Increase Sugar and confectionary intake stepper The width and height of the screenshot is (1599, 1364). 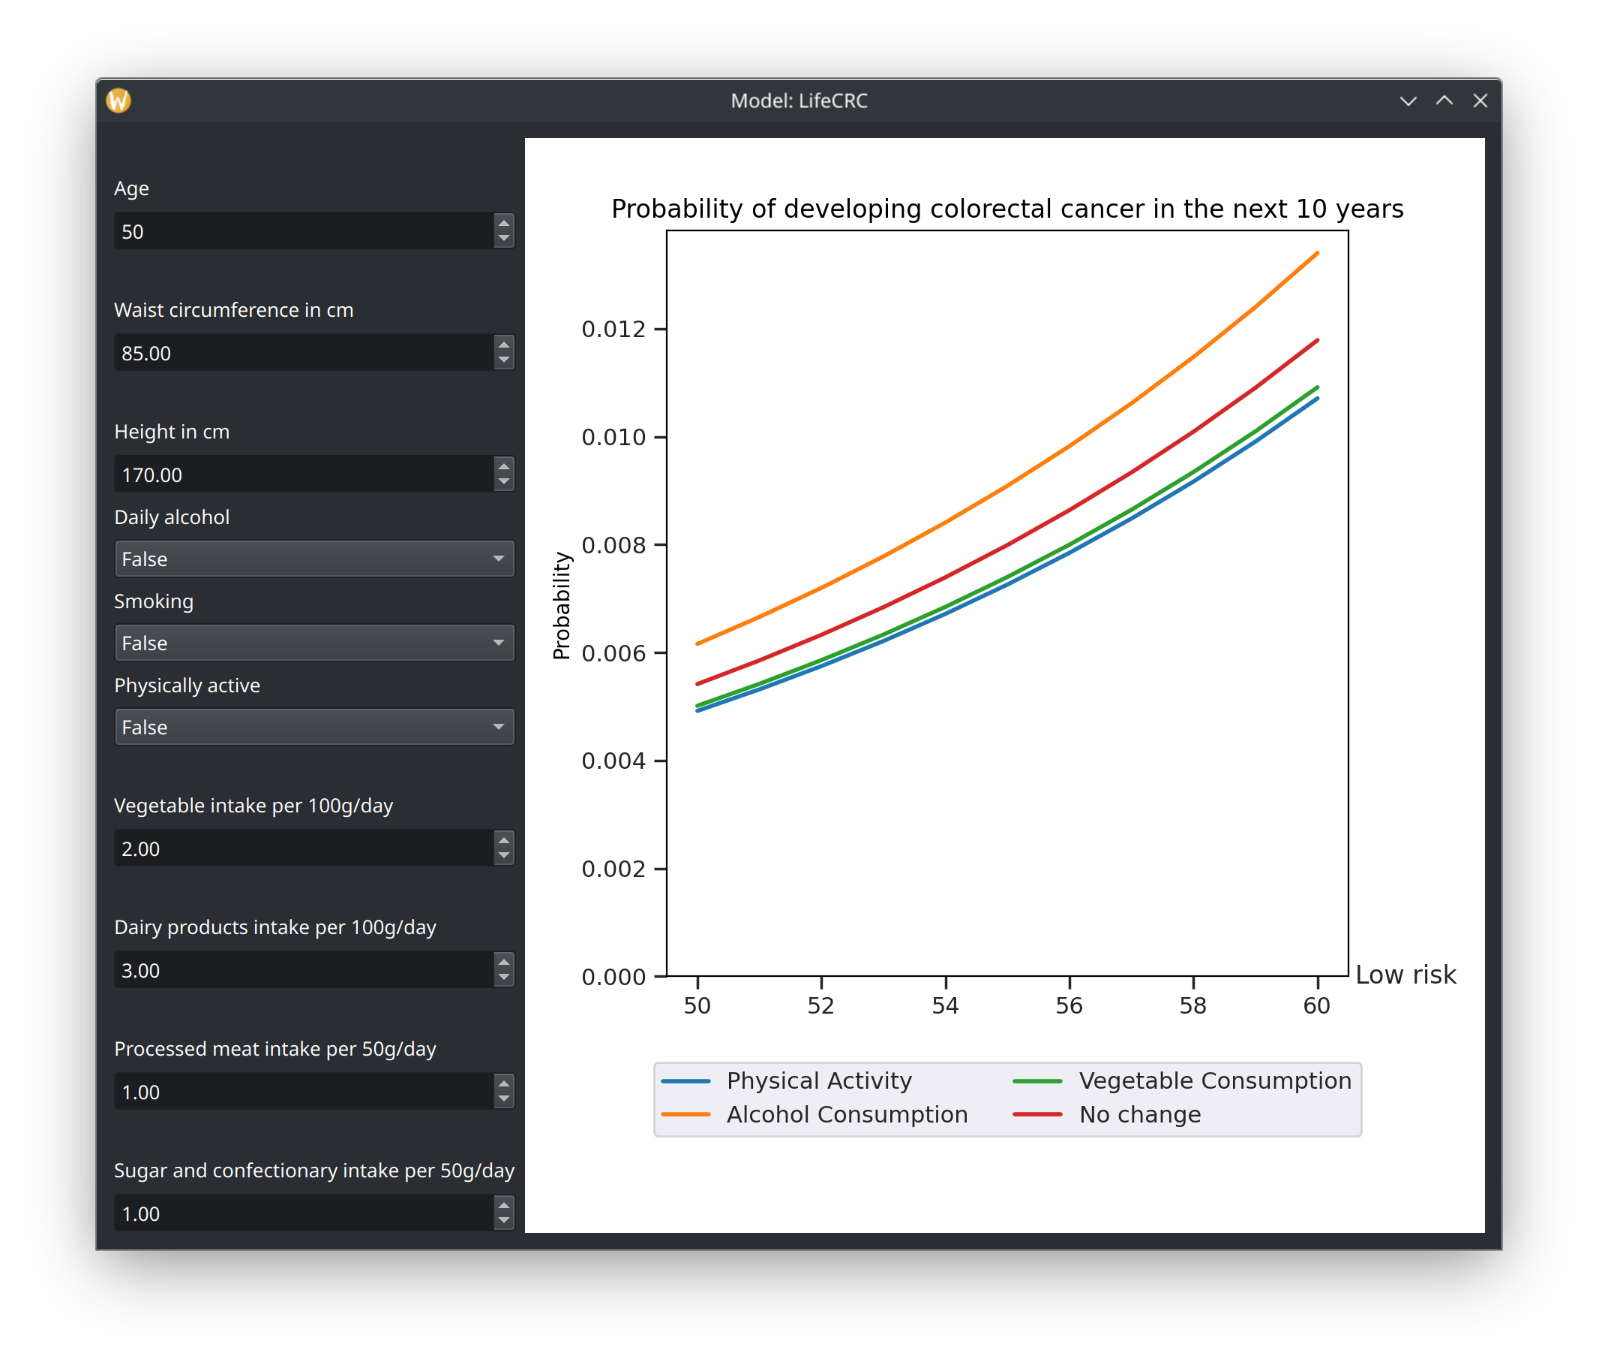click(x=504, y=1205)
